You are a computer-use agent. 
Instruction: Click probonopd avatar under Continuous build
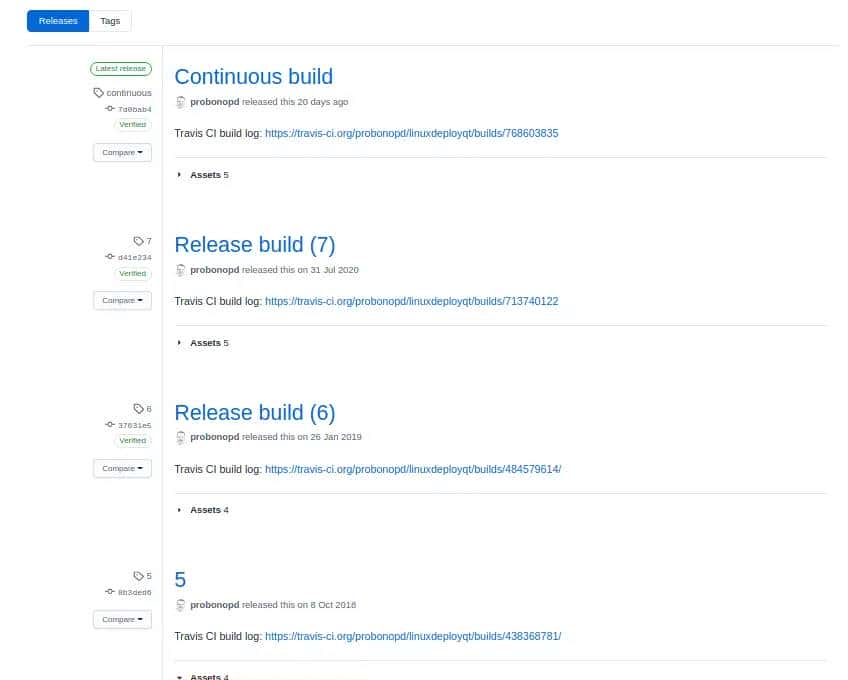[181, 102]
